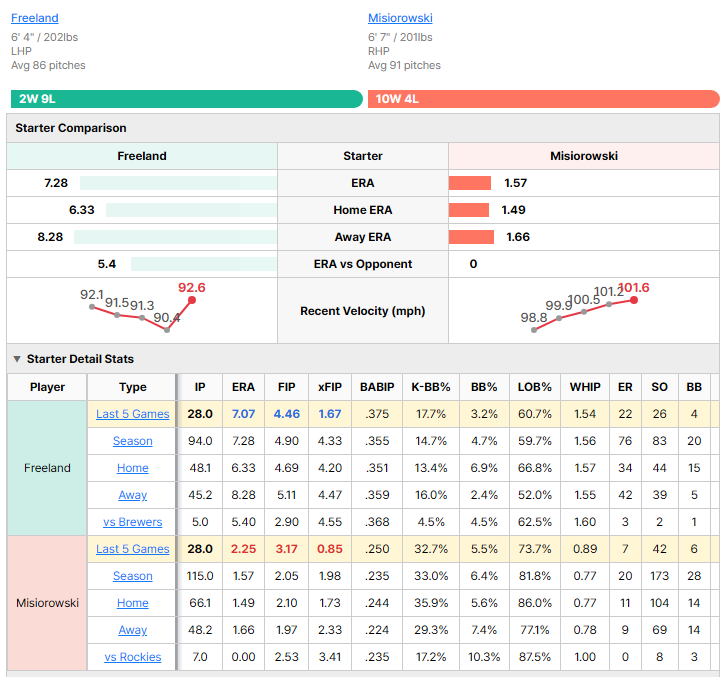This screenshot has height=677, width=726.
Task: Open Misiorowski's Last 5 Games link
Action: 132,549
